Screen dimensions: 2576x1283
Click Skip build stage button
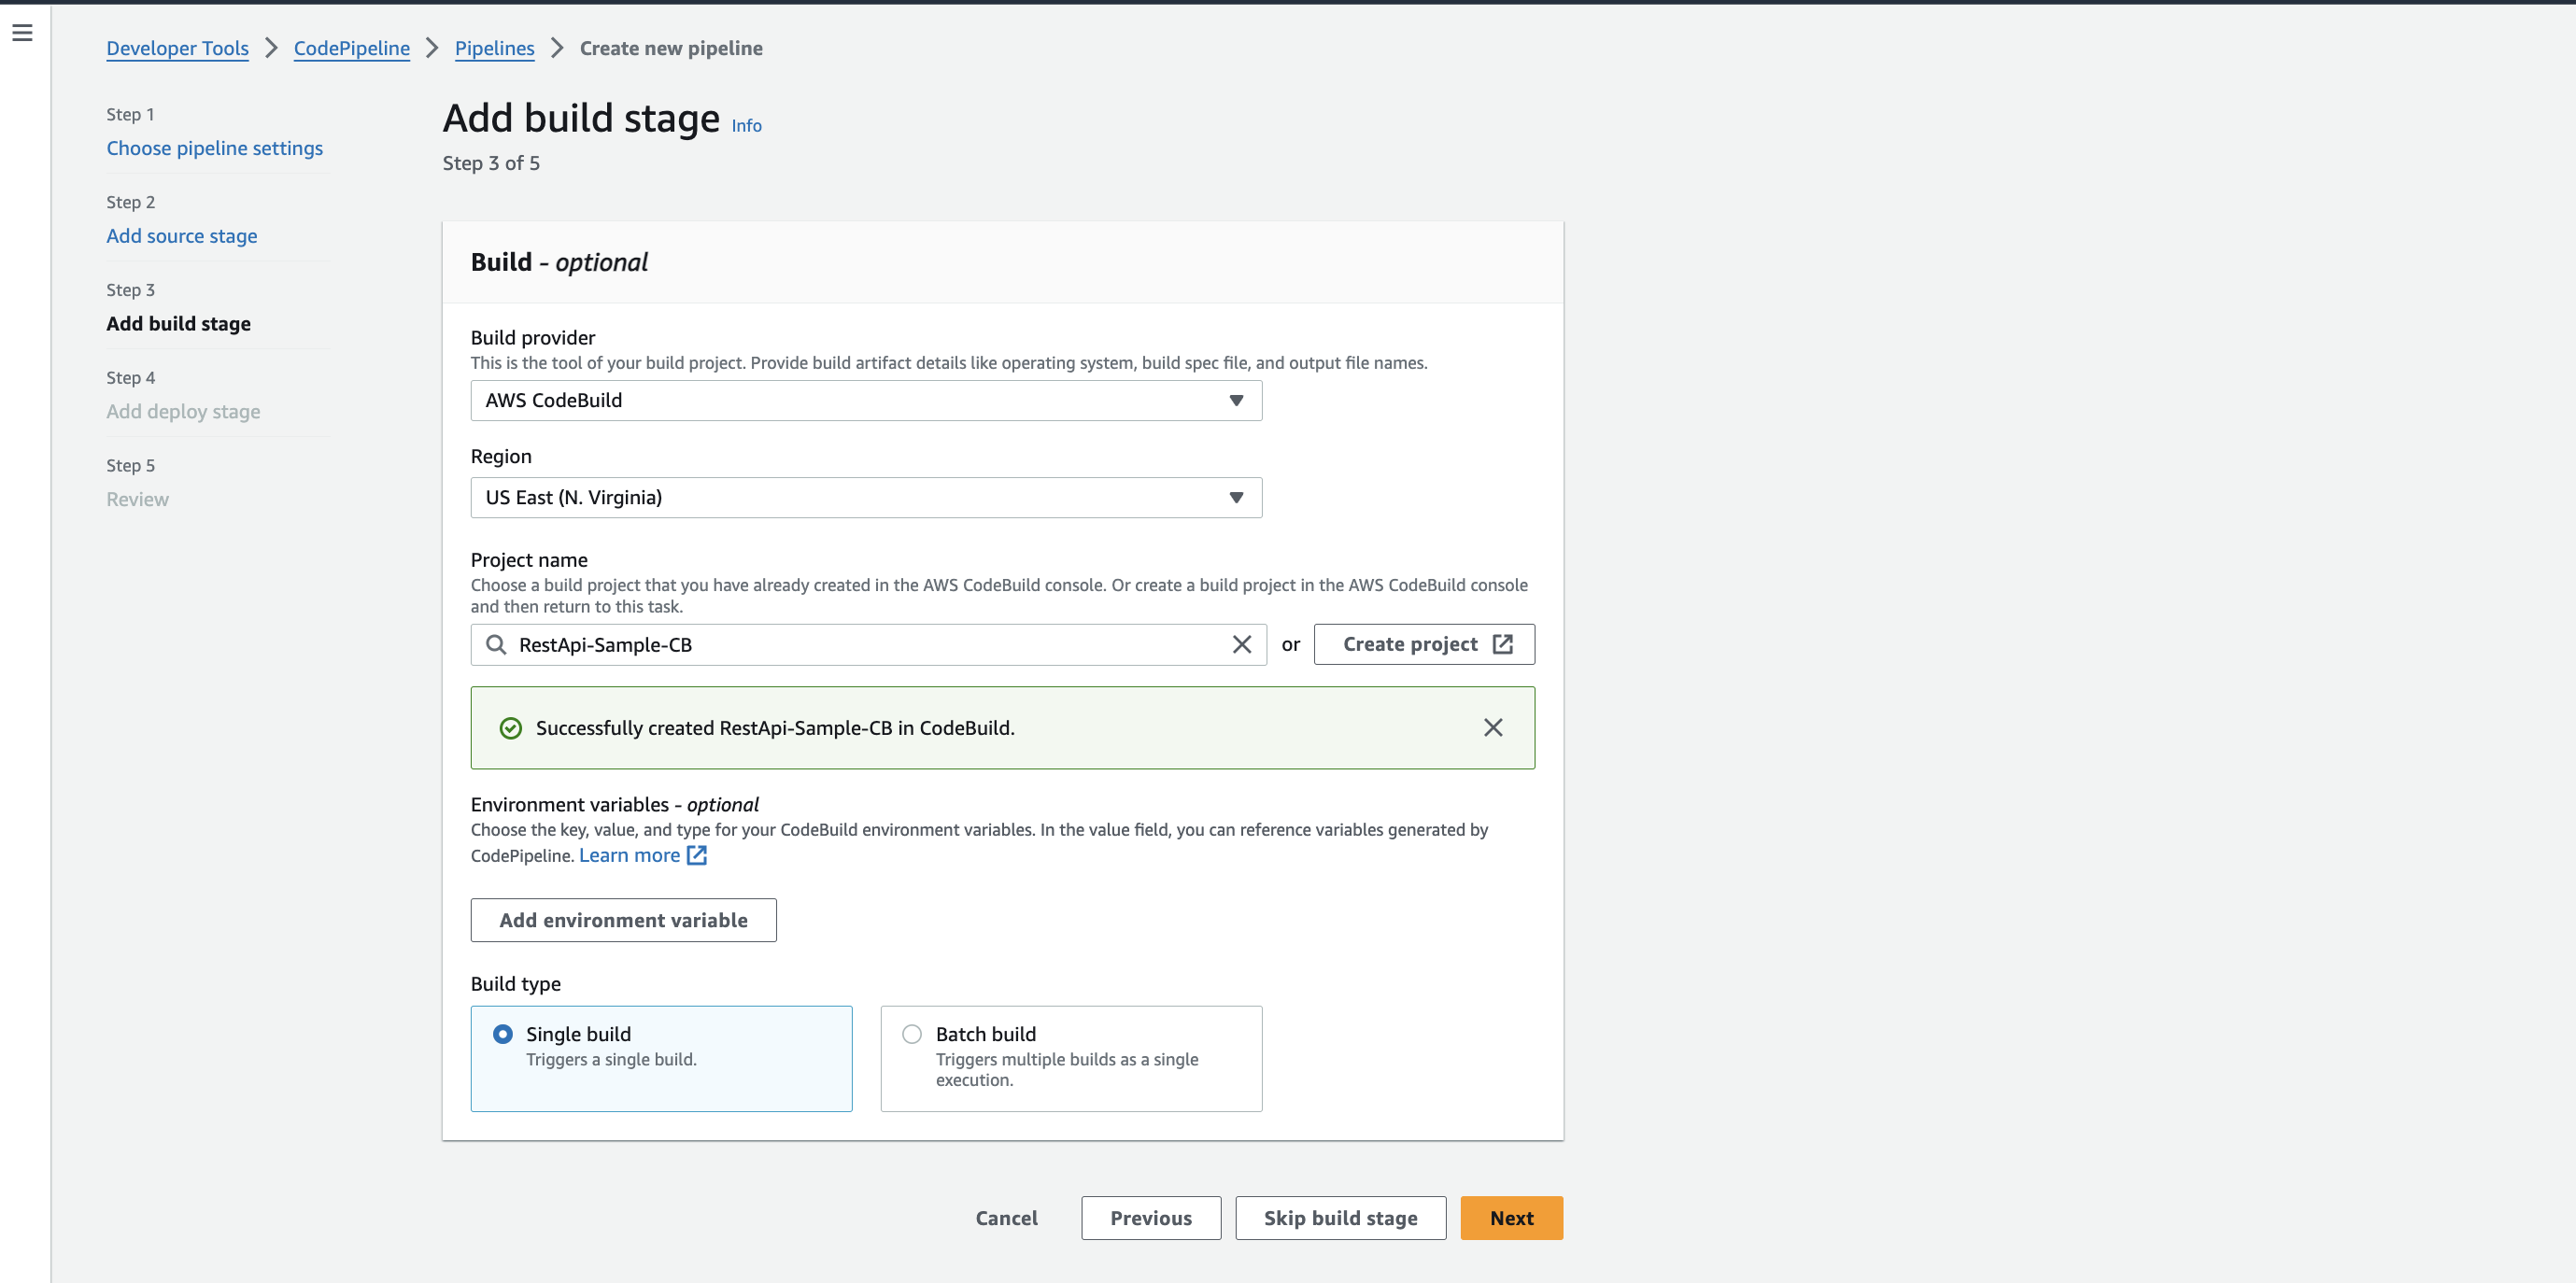(x=1339, y=1218)
